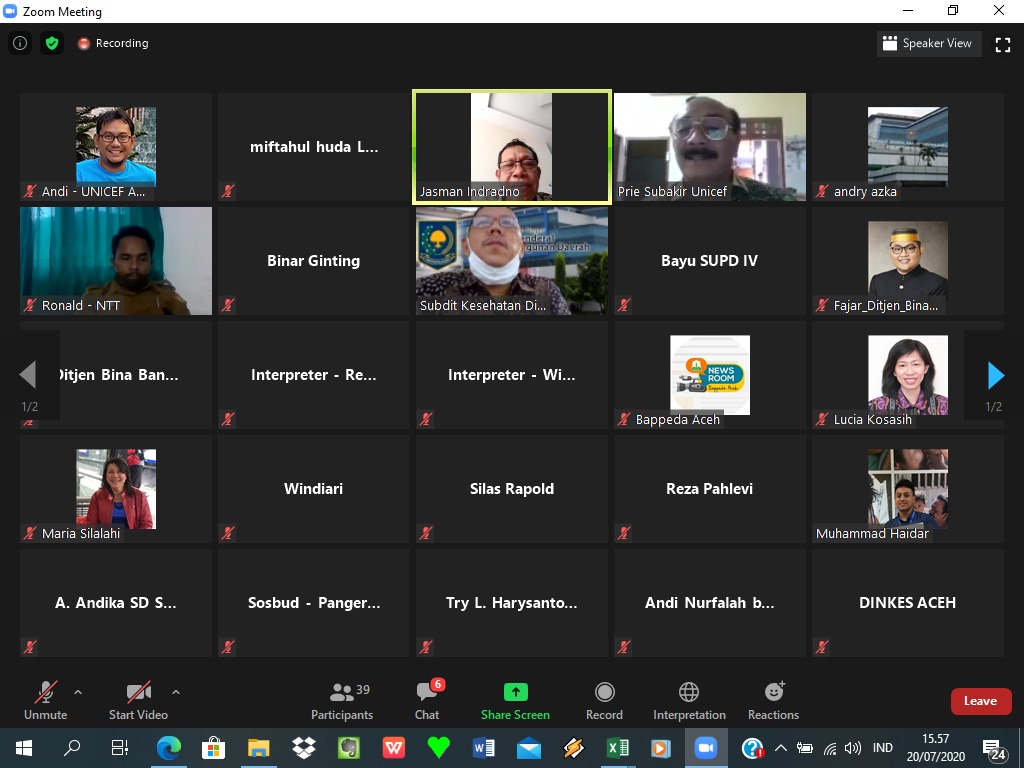Select Jasman Indradno's video tile
The width and height of the screenshot is (1024, 768).
[511, 147]
